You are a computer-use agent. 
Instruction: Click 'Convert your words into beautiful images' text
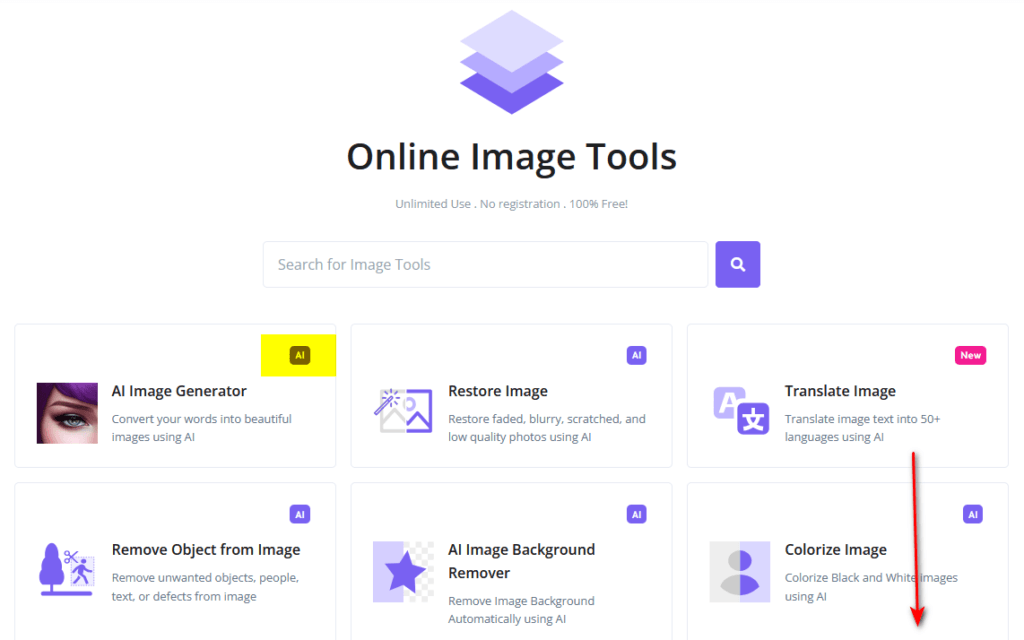202,428
